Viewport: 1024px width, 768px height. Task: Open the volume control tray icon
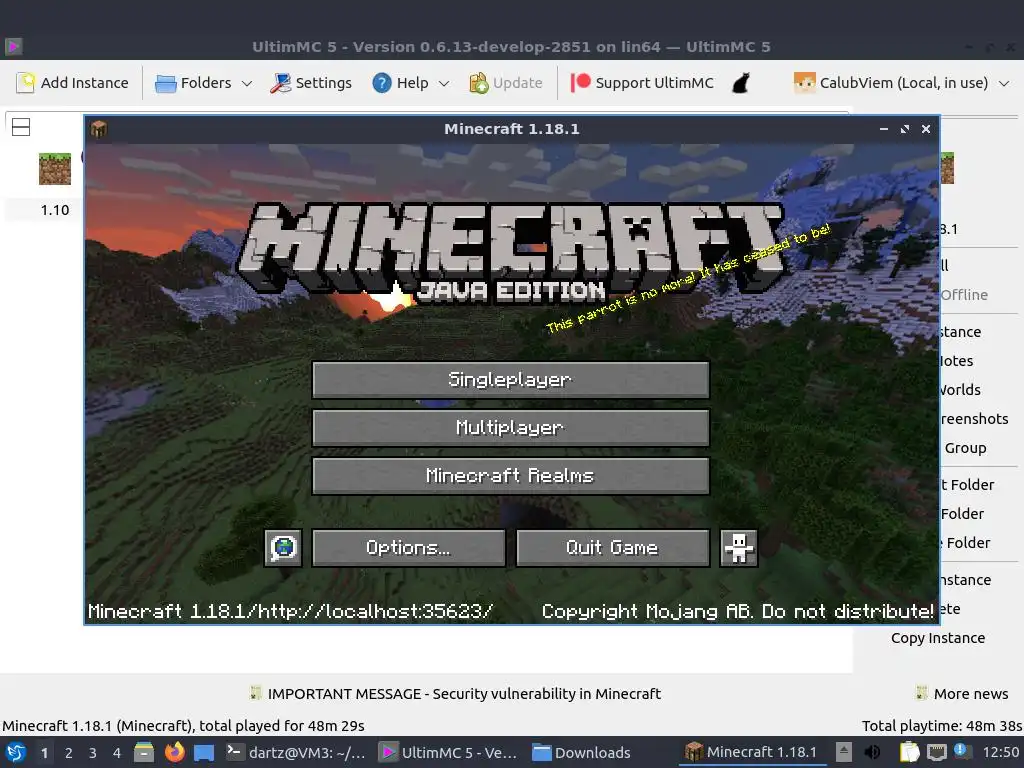pos(872,752)
